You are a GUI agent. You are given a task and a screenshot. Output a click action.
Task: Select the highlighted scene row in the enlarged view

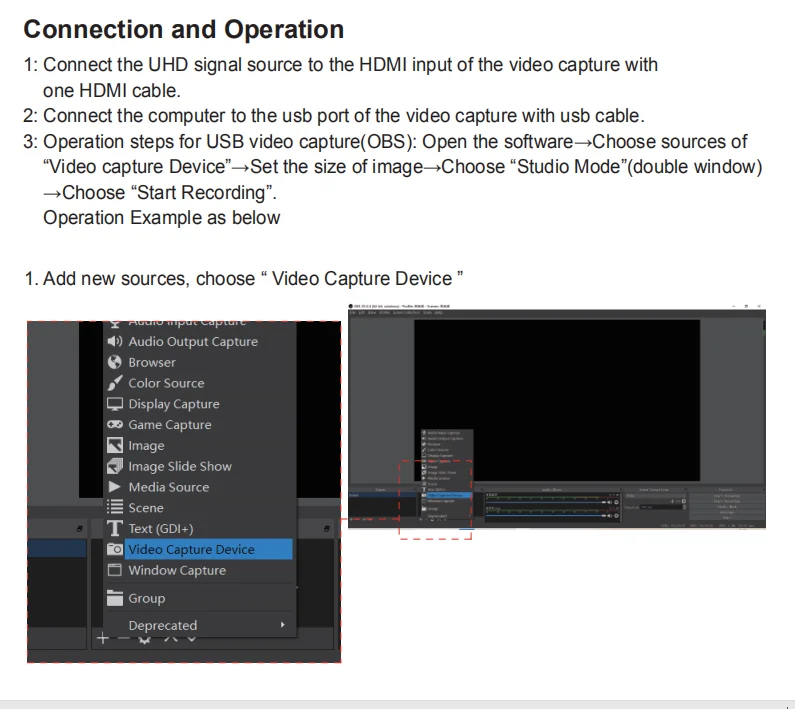coord(57,549)
